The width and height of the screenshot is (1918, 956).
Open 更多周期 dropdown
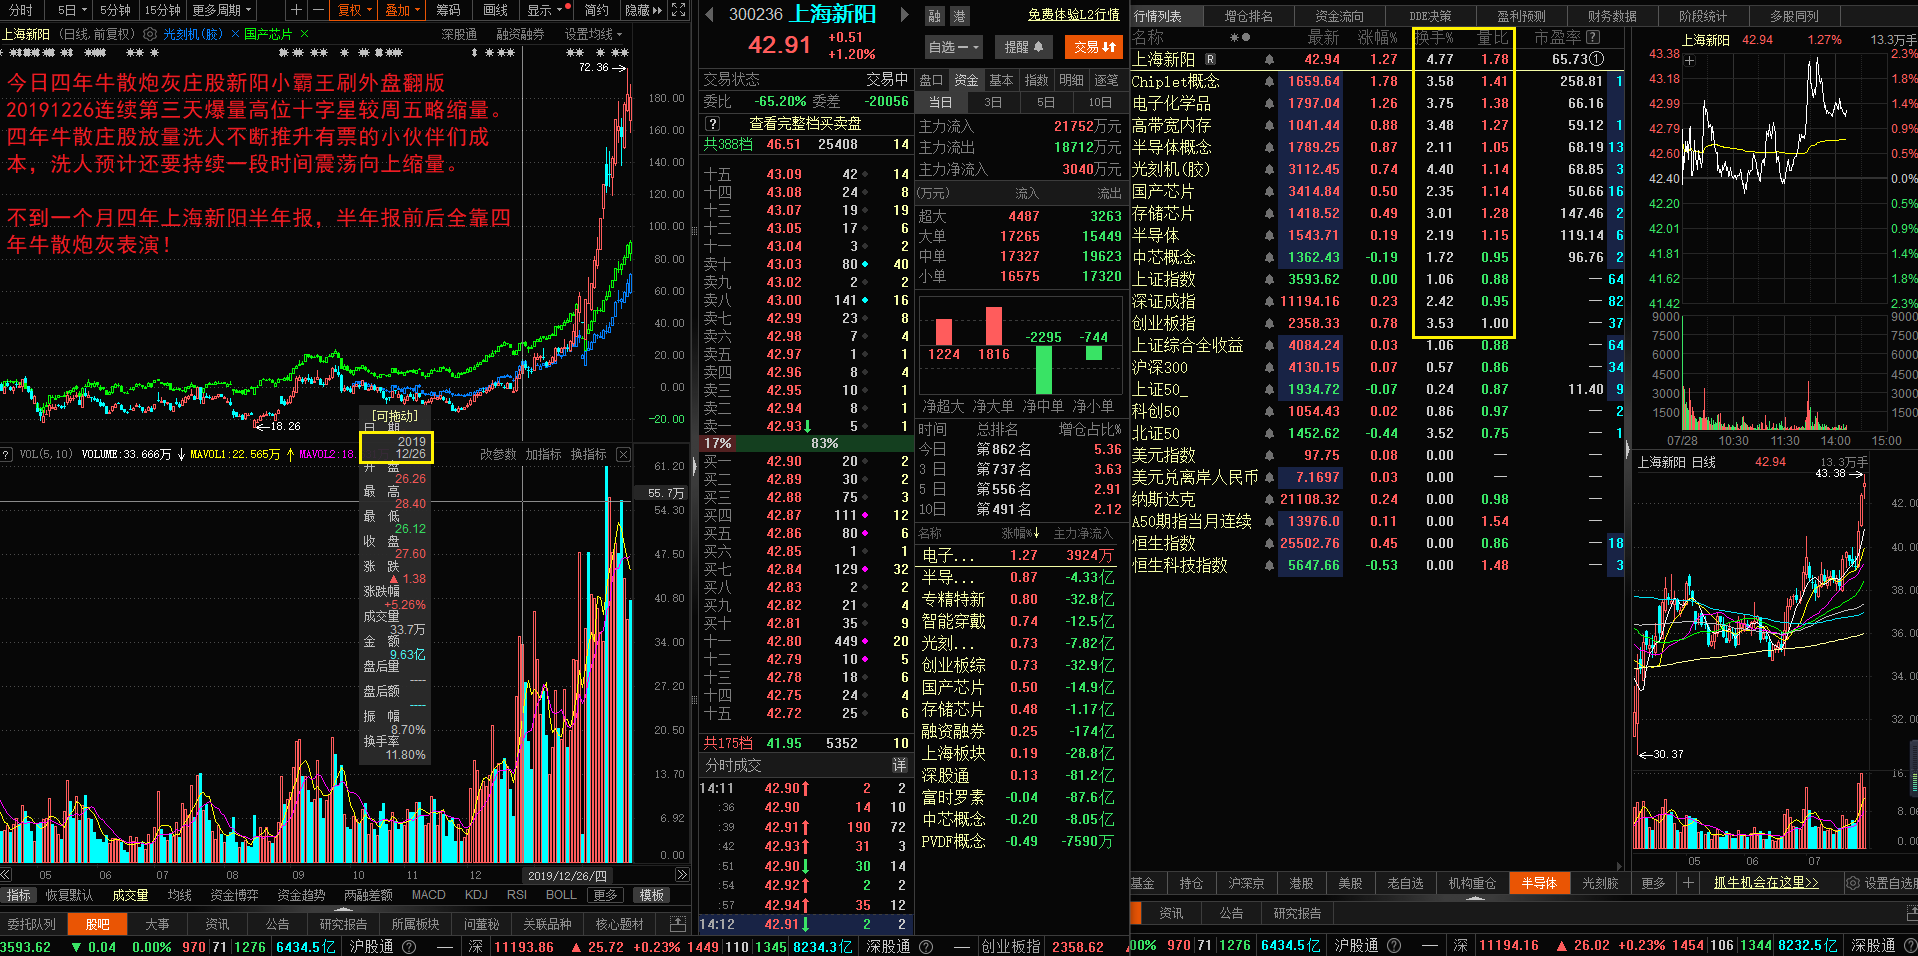pyautogui.click(x=223, y=10)
